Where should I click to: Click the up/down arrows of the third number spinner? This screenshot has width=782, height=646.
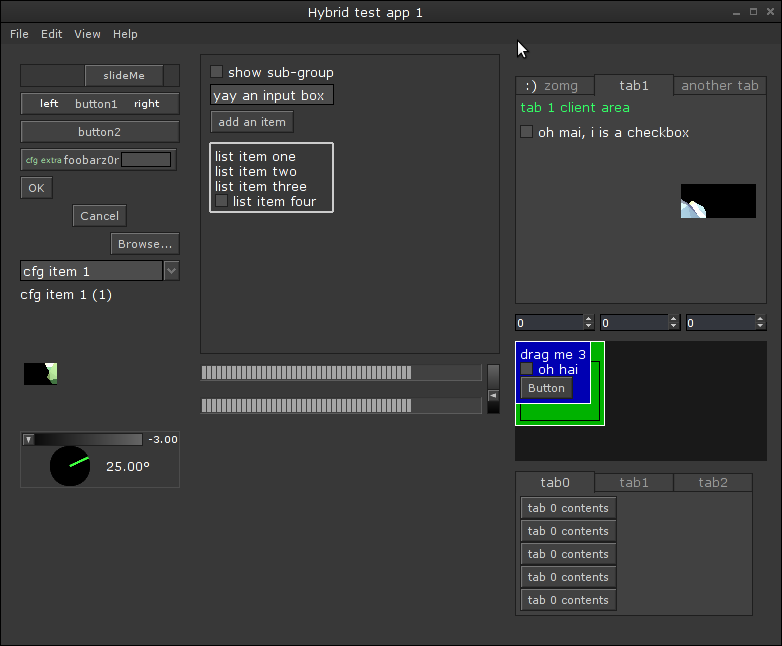[x=761, y=323]
